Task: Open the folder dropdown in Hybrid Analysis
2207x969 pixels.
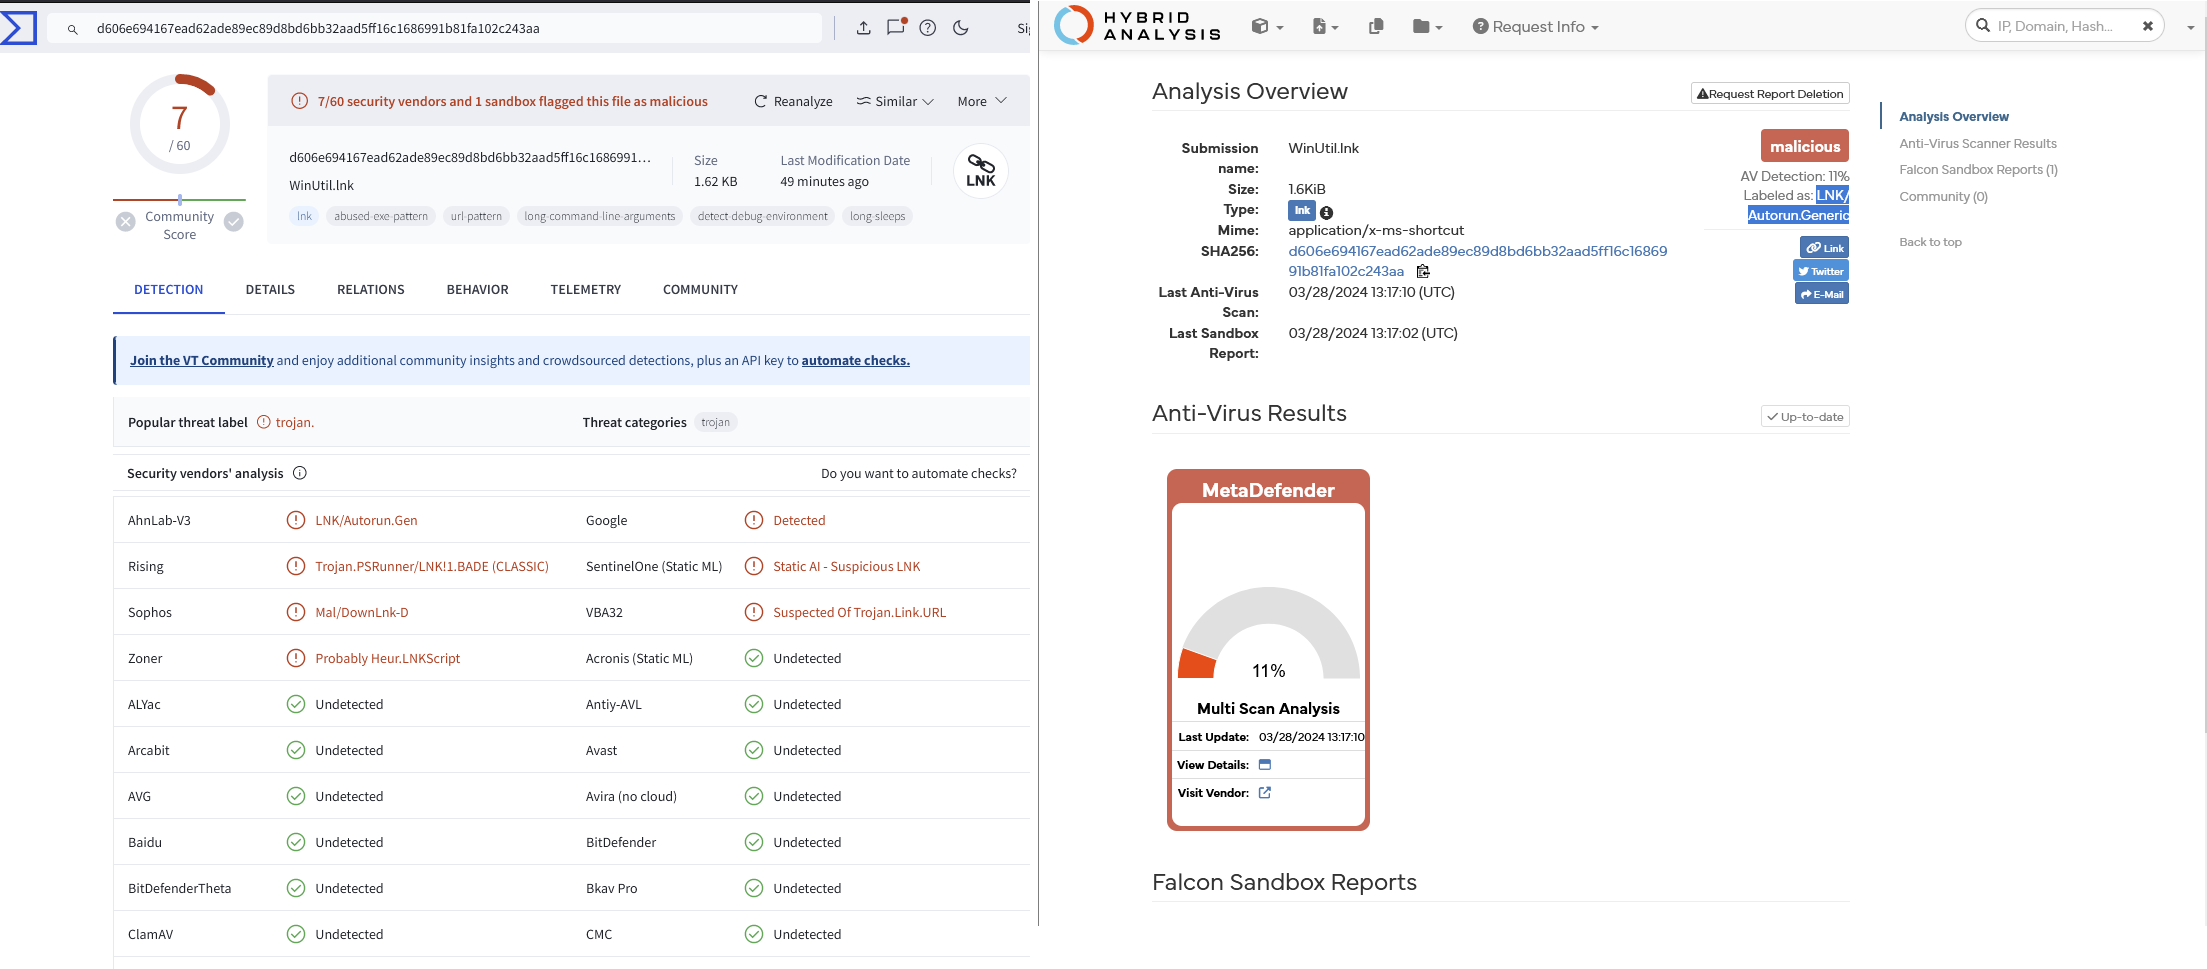Action: coord(1427,27)
